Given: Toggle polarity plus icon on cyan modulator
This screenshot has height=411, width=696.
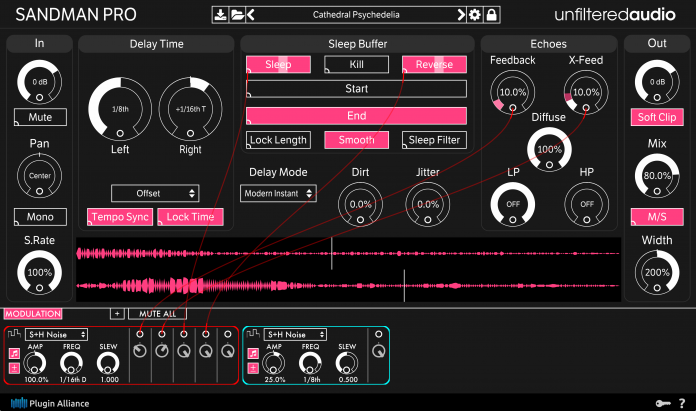Looking at the screenshot, I should (x=253, y=368).
